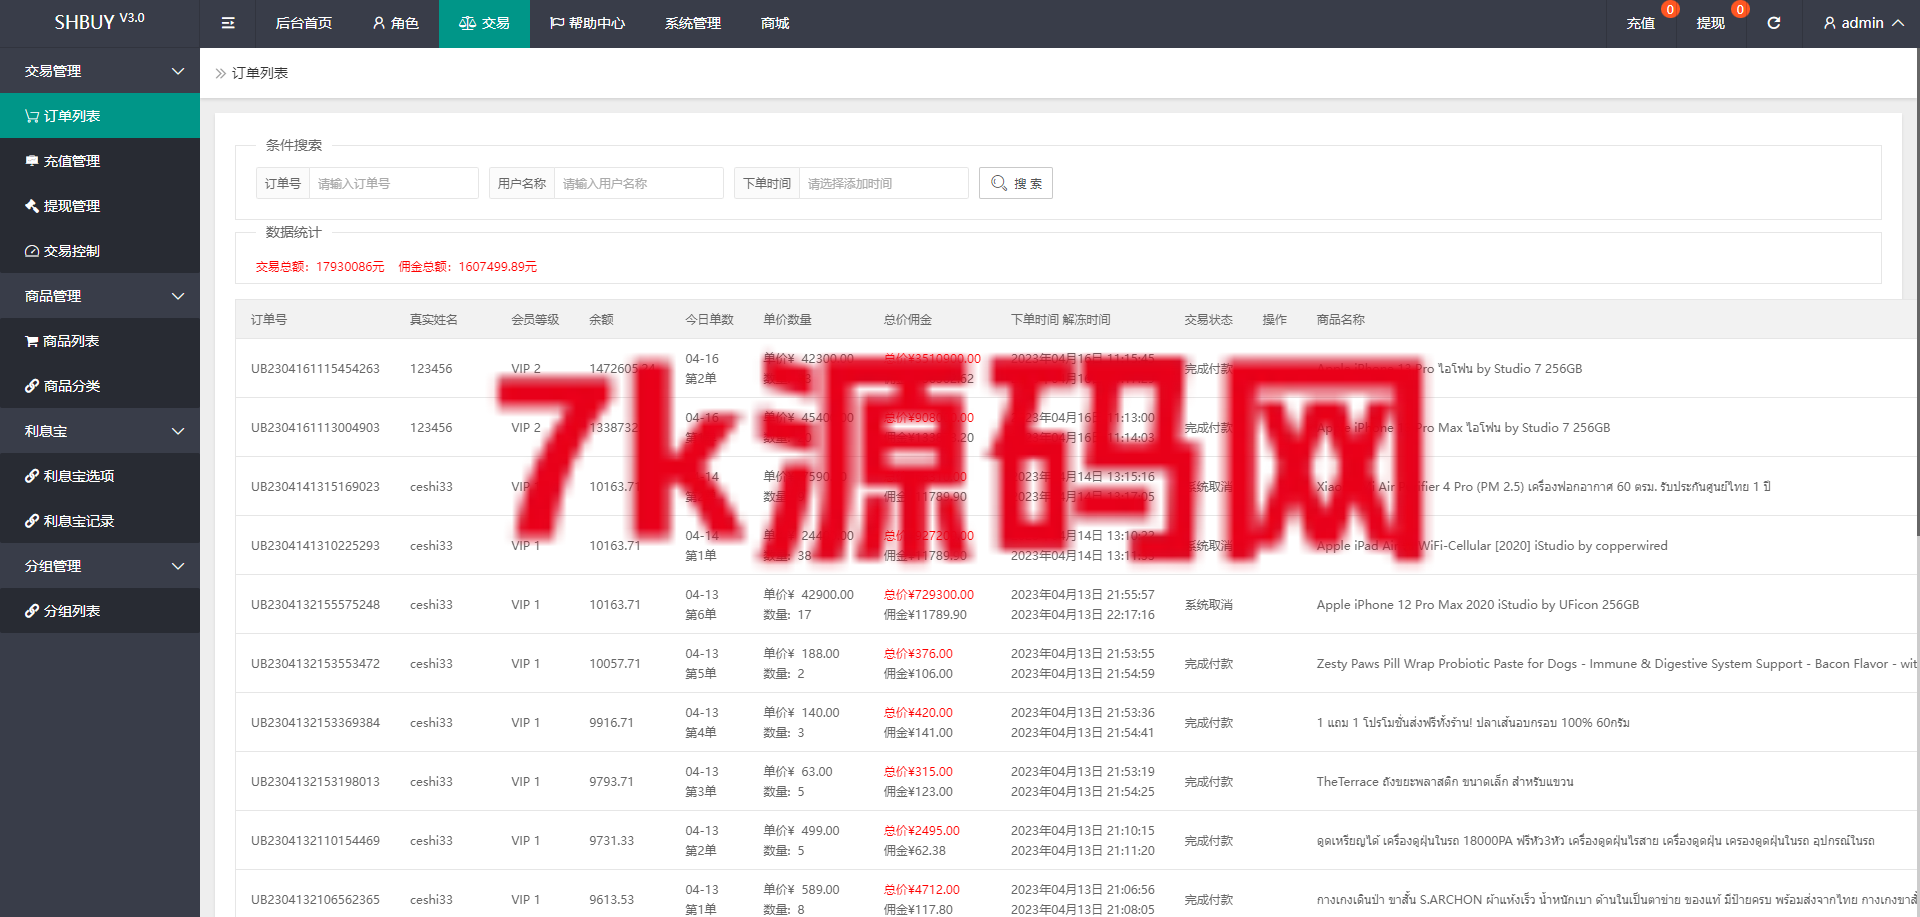Viewport: 1920px width, 917px height.
Task: Click the 充值管理 sidebar icon
Action: (32, 161)
